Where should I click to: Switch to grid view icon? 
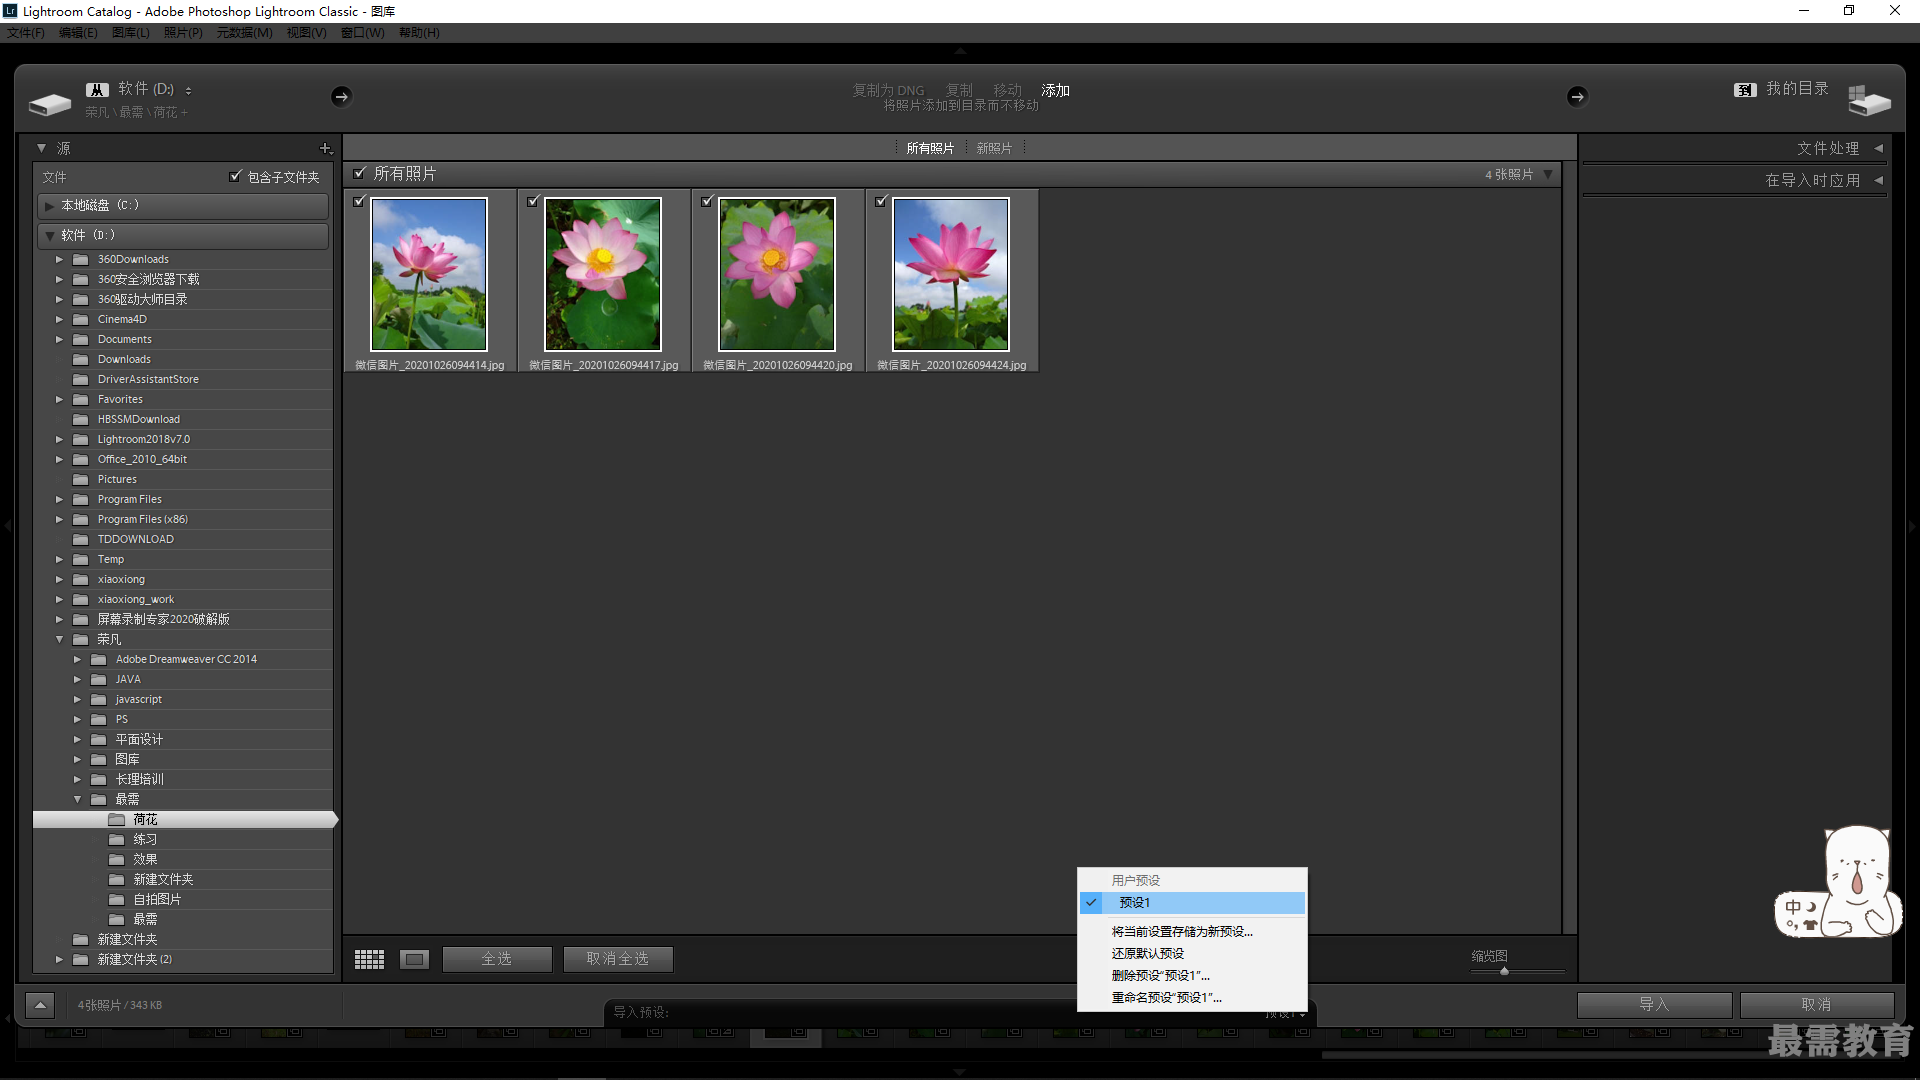369,959
